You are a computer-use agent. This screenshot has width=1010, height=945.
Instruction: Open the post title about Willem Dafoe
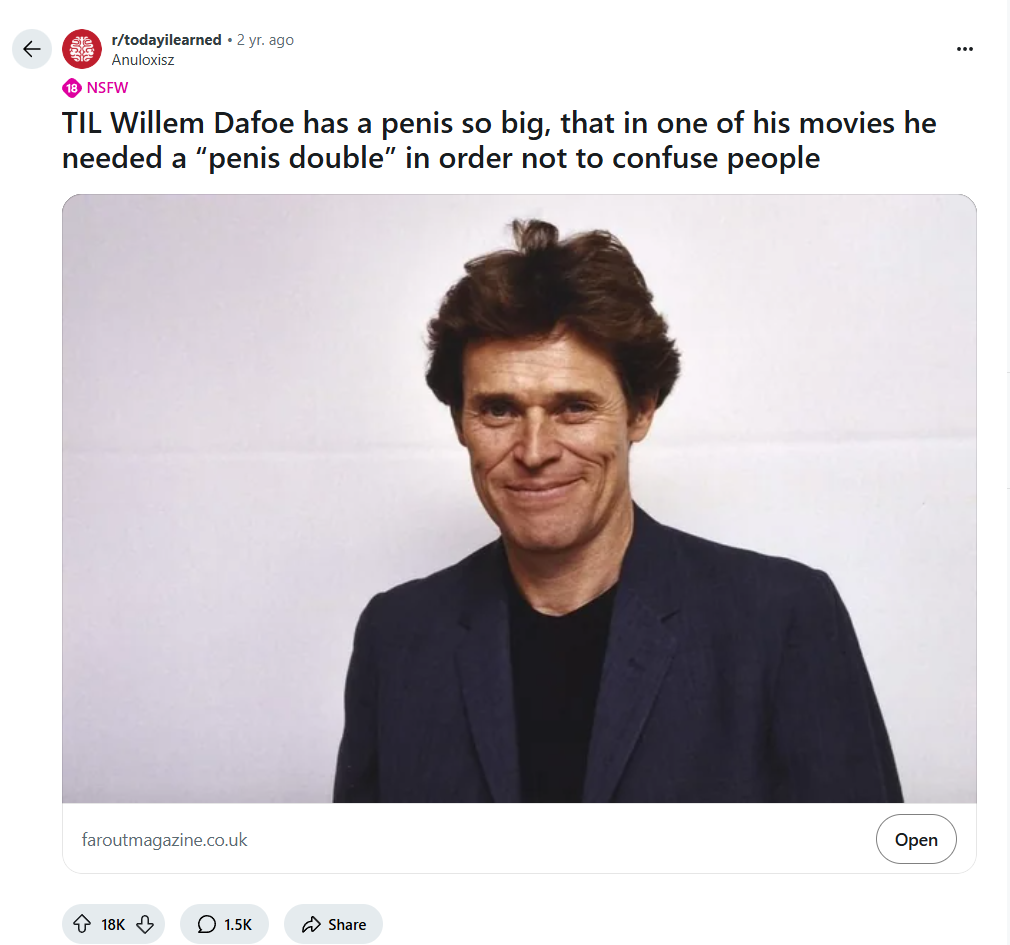point(499,140)
